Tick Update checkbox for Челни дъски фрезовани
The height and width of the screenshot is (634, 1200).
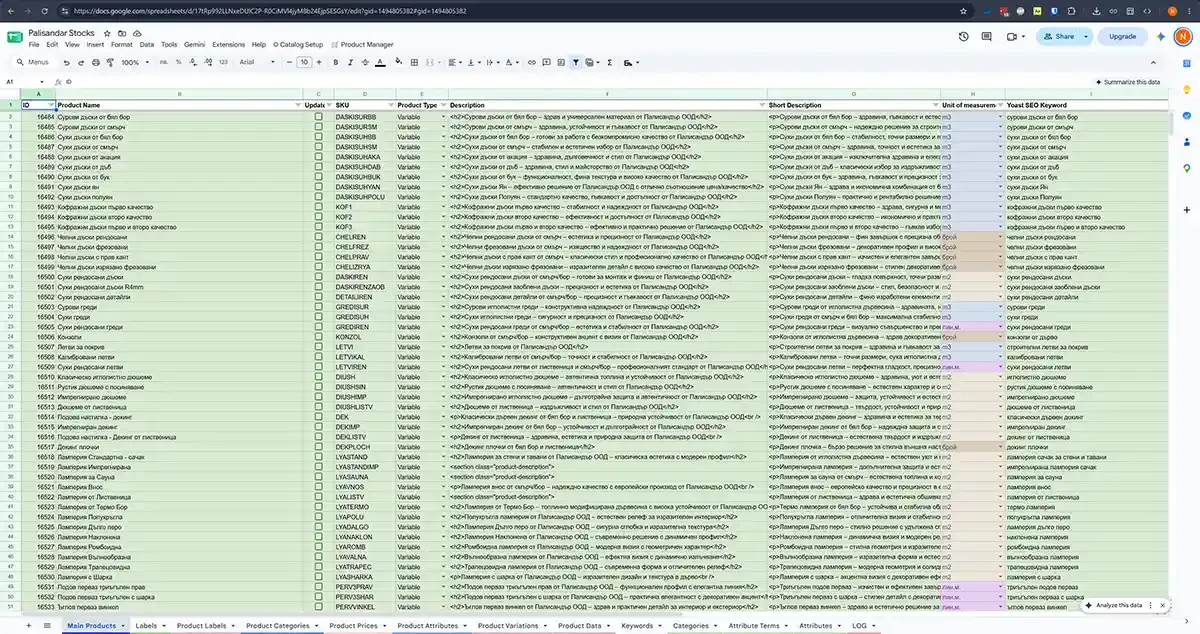(x=319, y=246)
